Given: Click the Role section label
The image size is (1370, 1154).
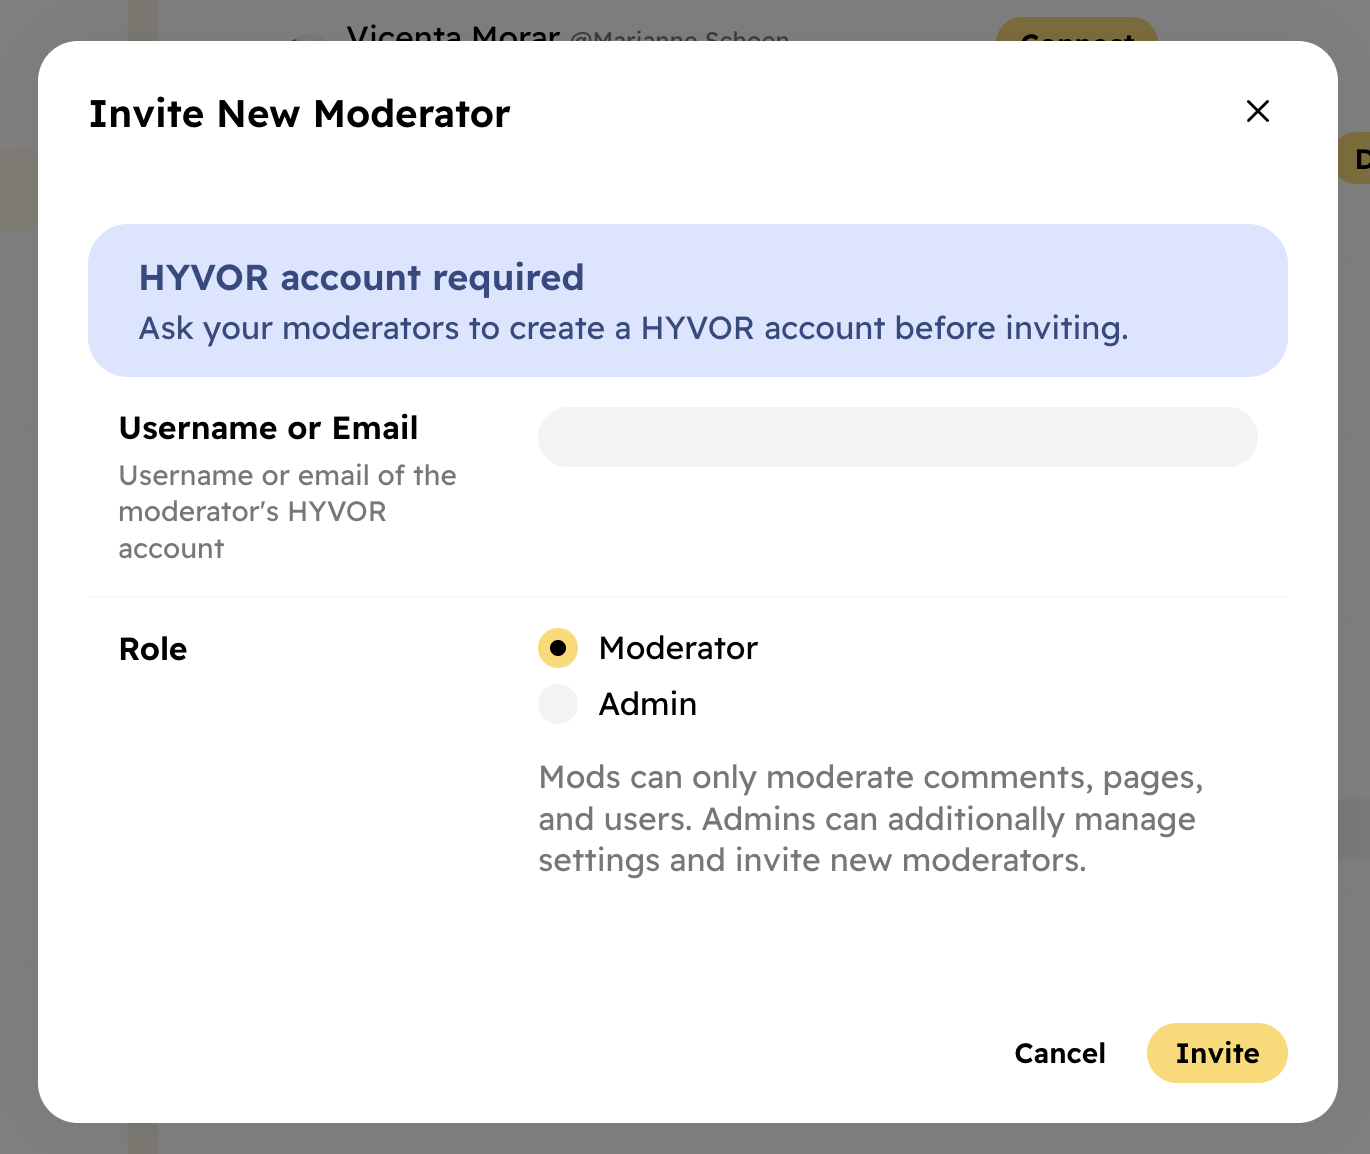Looking at the screenshot, I should click(152, 648).
